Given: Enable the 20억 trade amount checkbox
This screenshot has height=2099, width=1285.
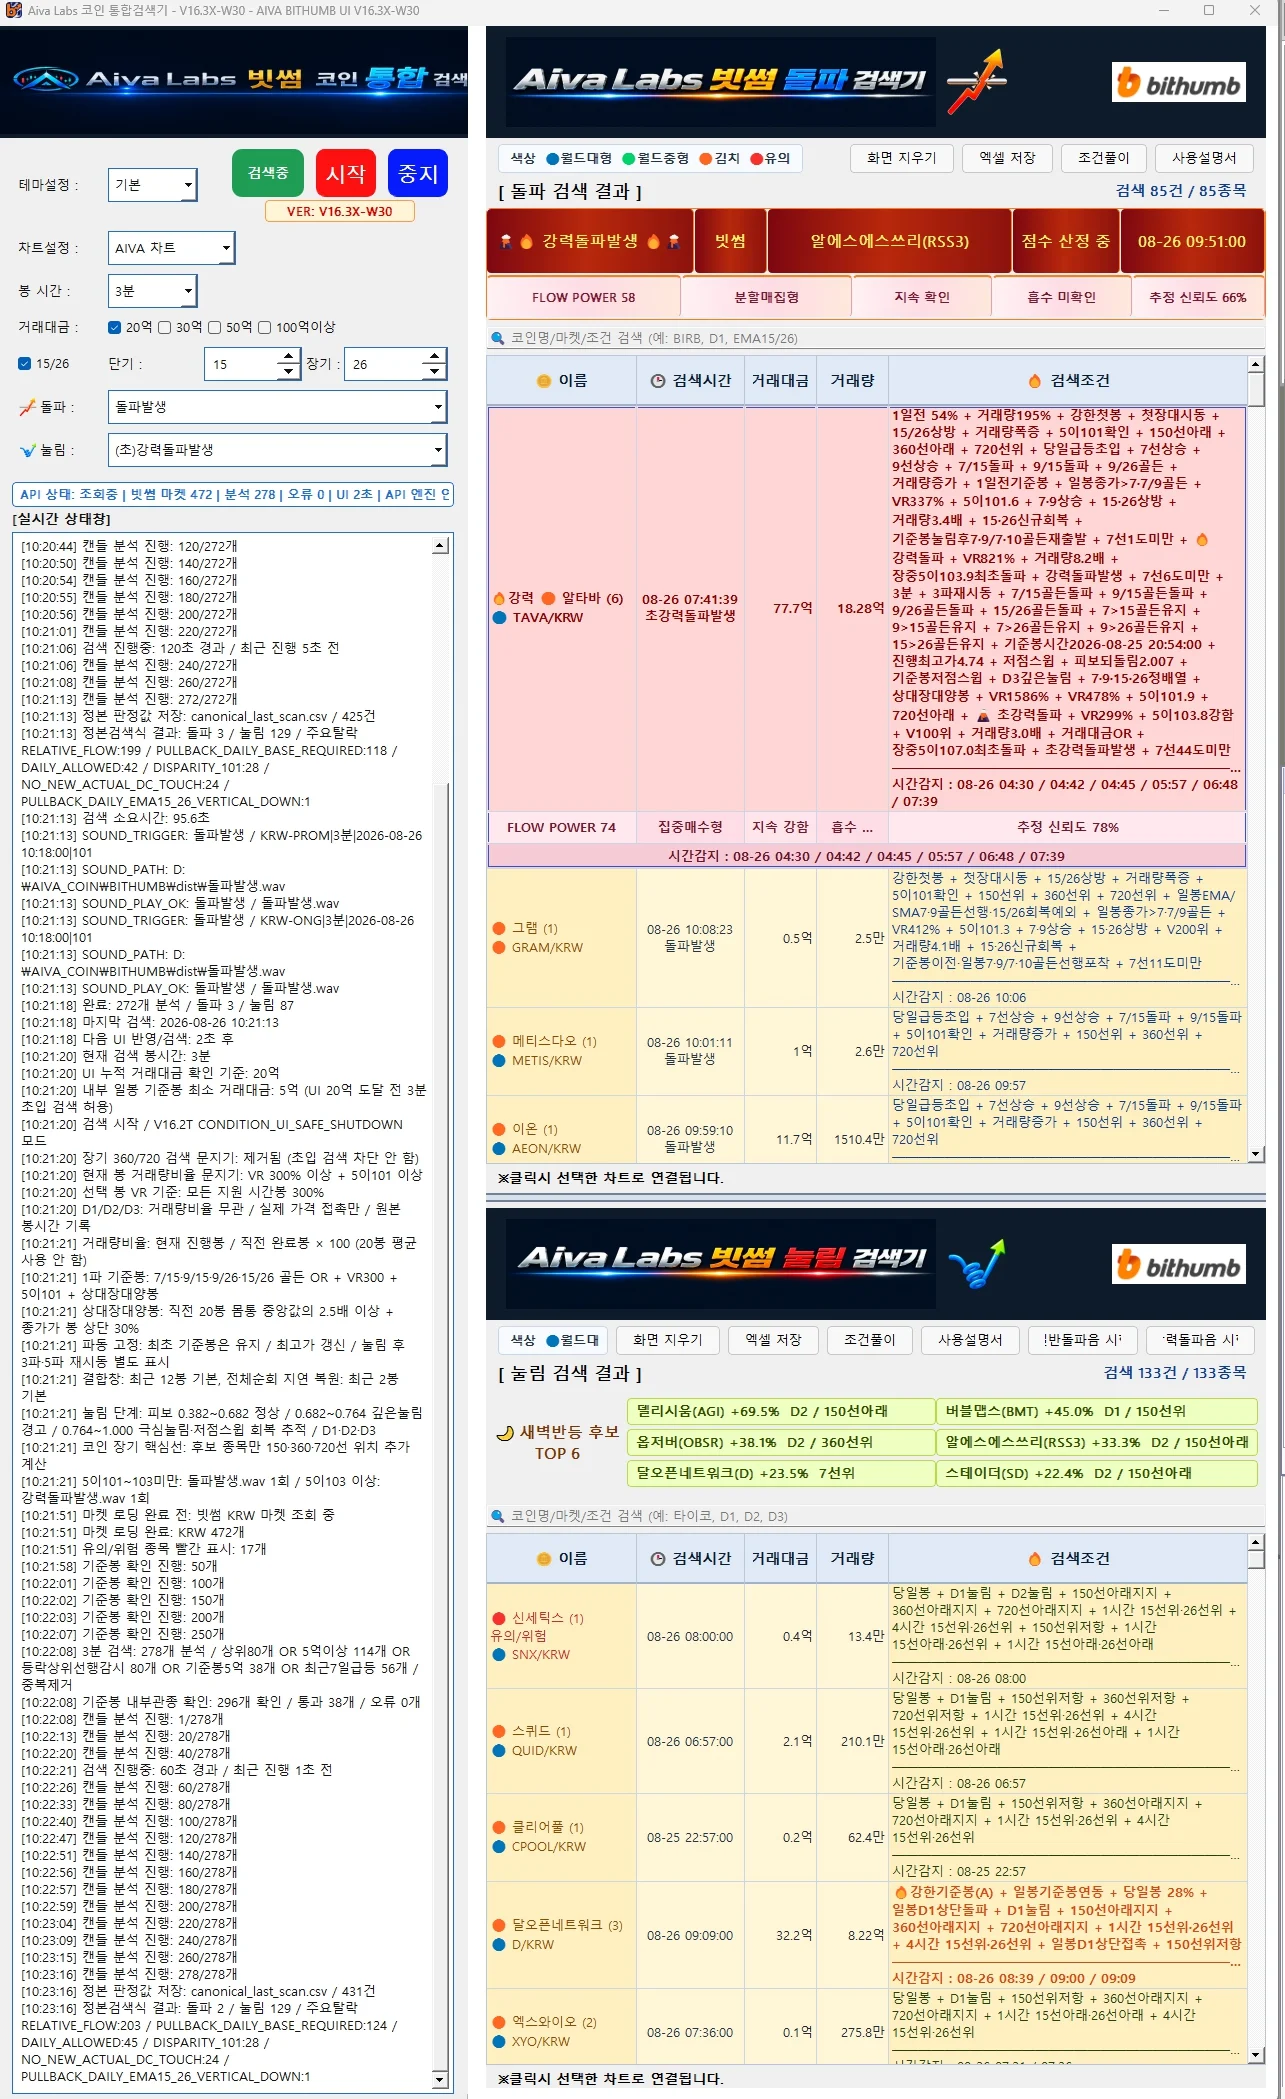Looking at the screenshot, I should tap(114, 327).
